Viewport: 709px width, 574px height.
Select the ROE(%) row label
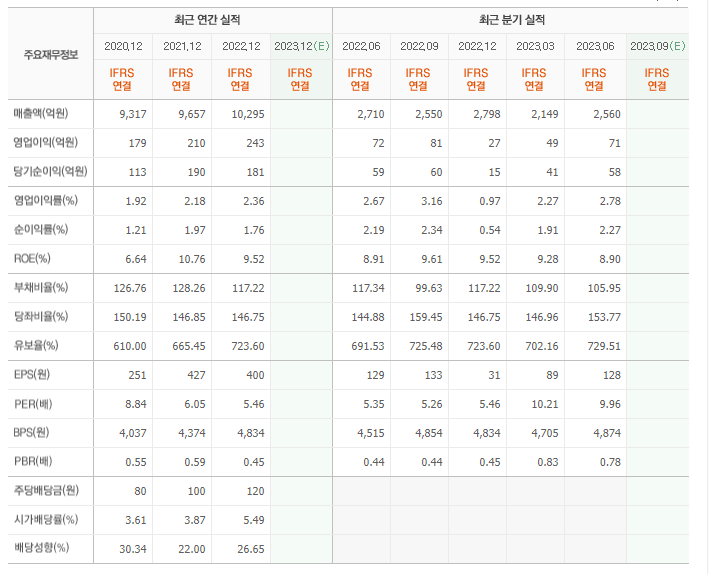[32, 258]
